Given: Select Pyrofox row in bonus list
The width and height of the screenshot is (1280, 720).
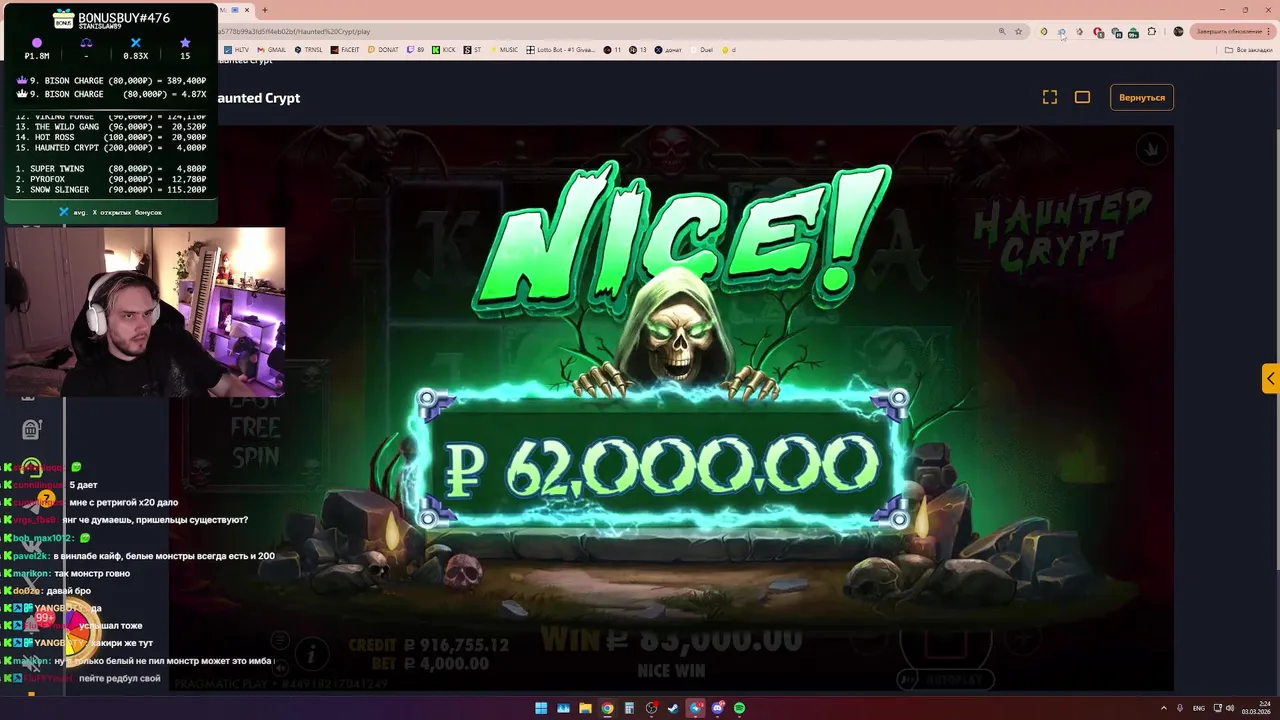Looking at the screenshot, I should point(110,179).
